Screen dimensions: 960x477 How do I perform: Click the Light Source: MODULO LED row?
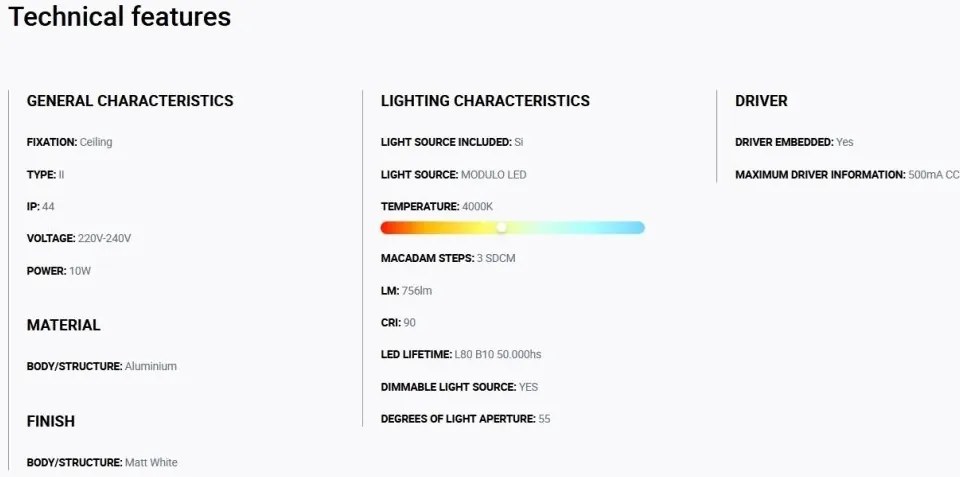point(453,174)
